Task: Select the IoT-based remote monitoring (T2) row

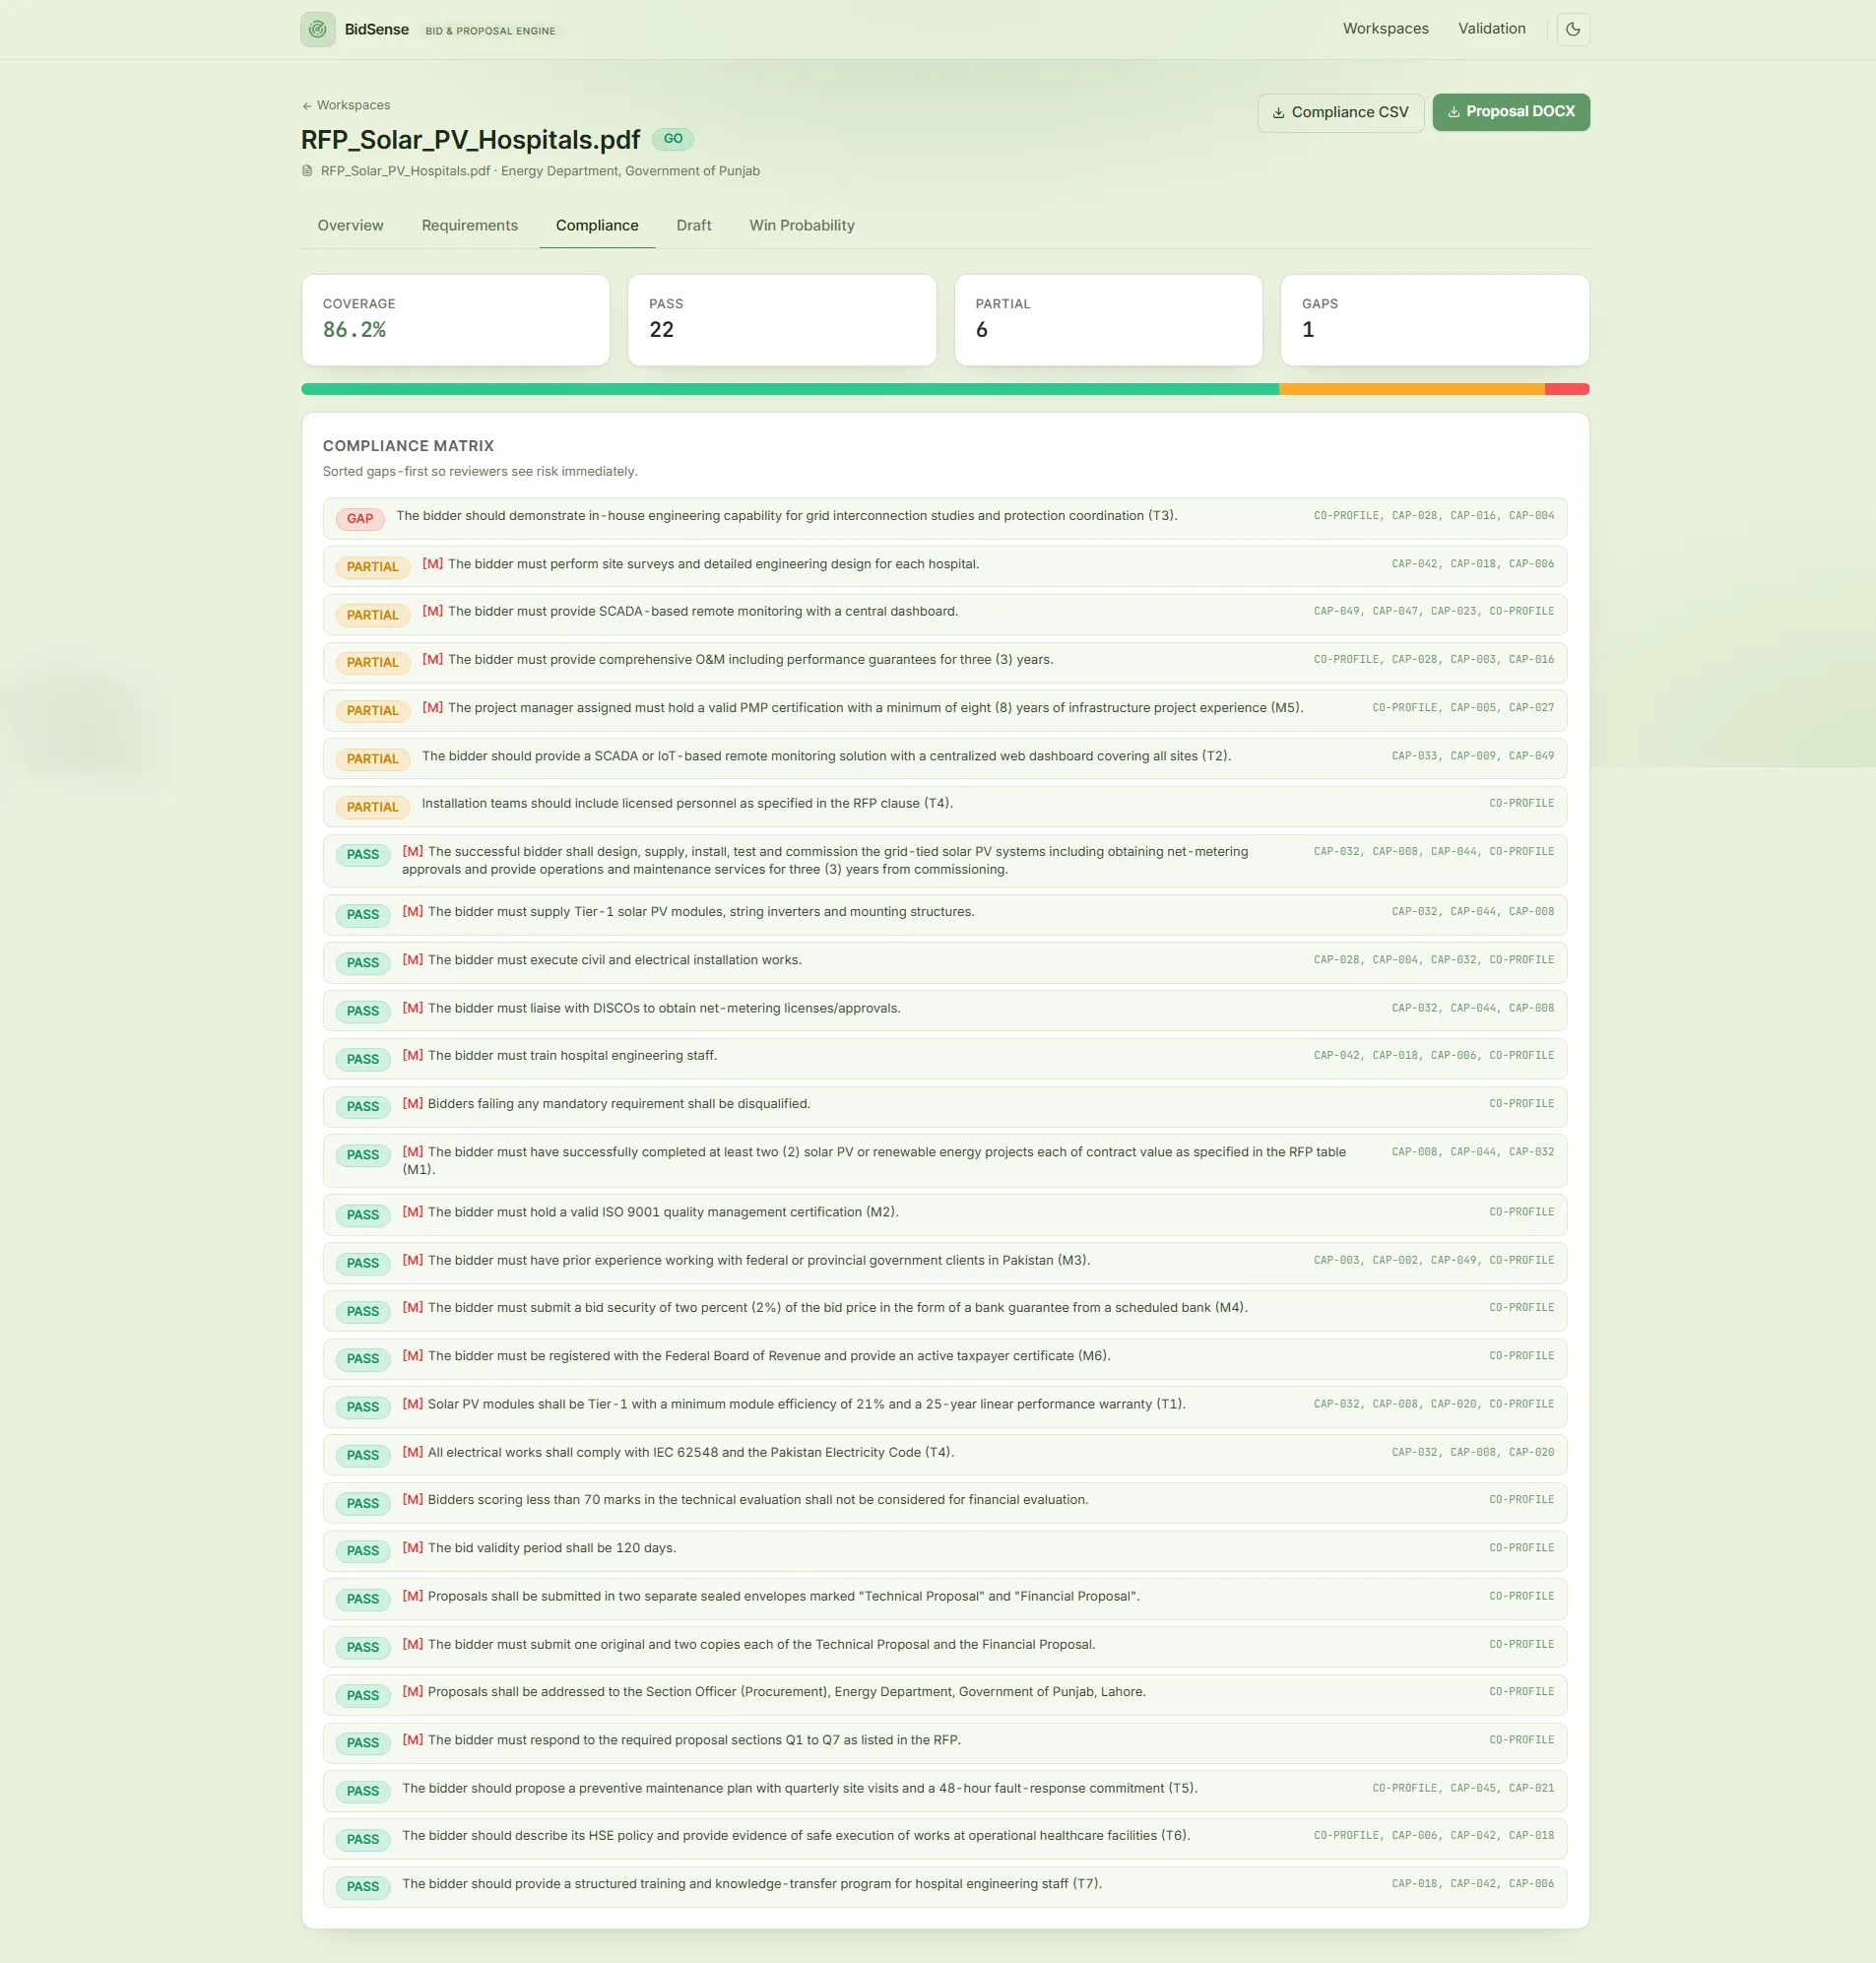Action: click(944, 758)
